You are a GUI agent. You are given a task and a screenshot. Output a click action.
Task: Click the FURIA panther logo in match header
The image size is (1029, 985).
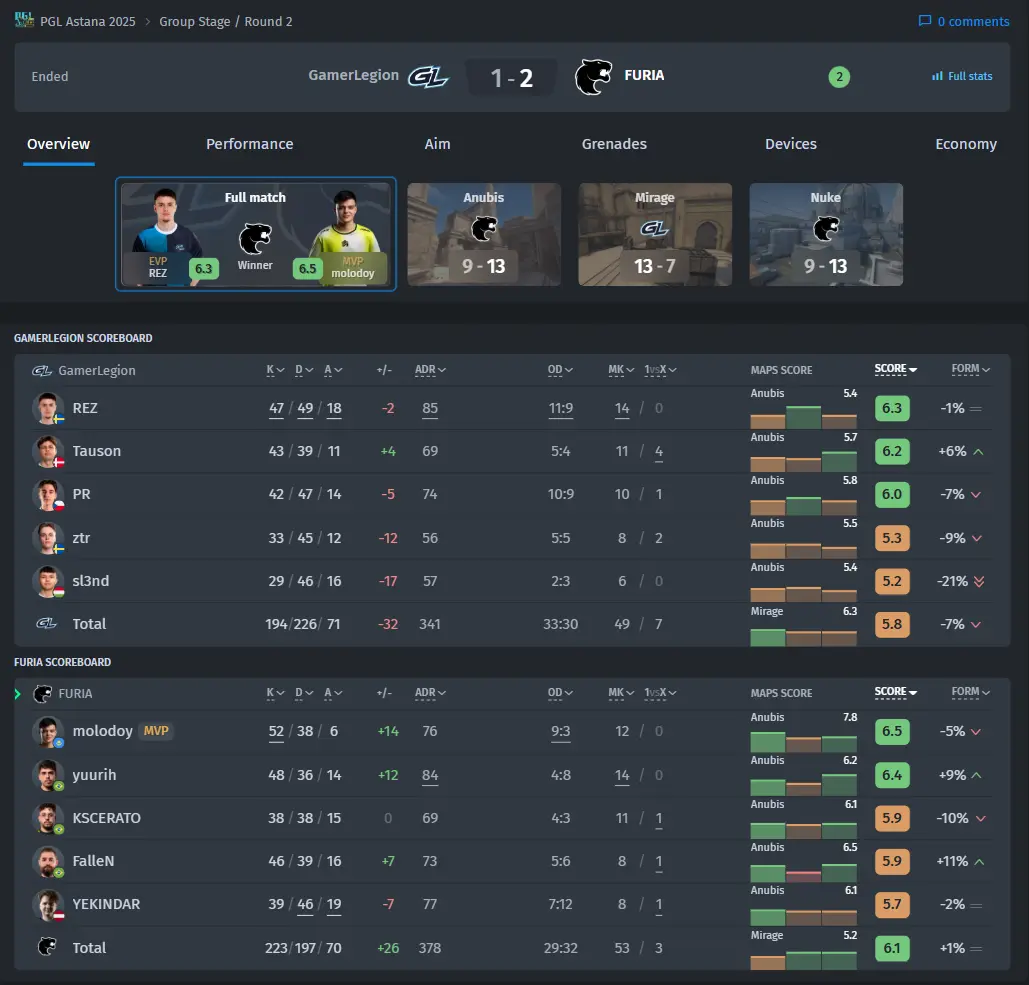tap(593, 77)
